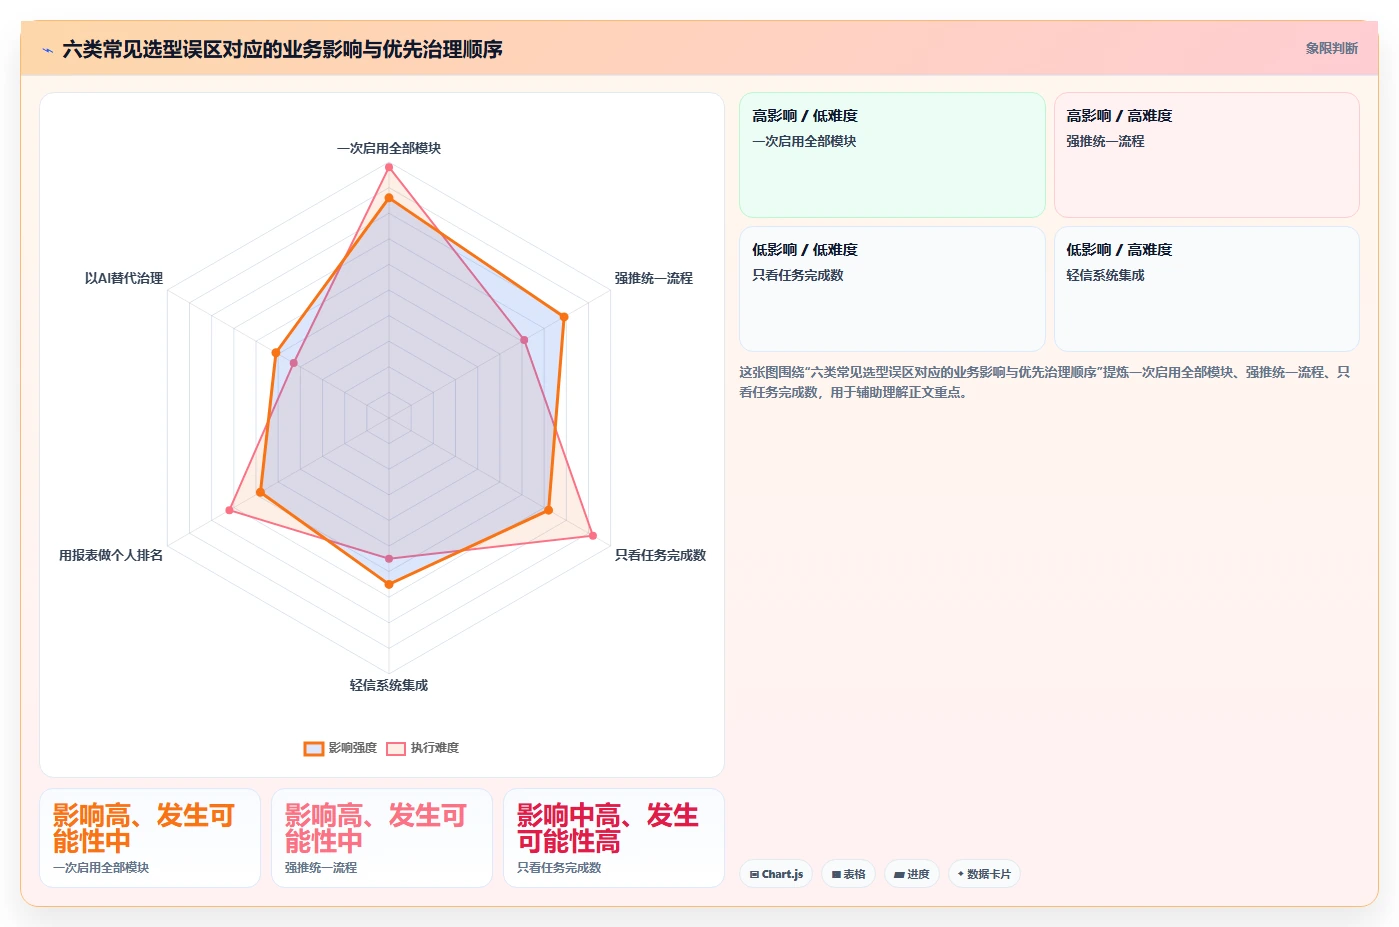Click 一次启用全部模块 under the orange bottom heading

[x=101, y=868]
